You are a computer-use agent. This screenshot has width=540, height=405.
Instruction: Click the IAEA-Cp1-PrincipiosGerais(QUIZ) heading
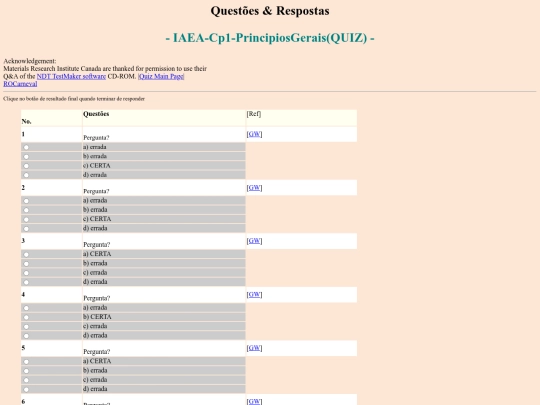(270, 38)
